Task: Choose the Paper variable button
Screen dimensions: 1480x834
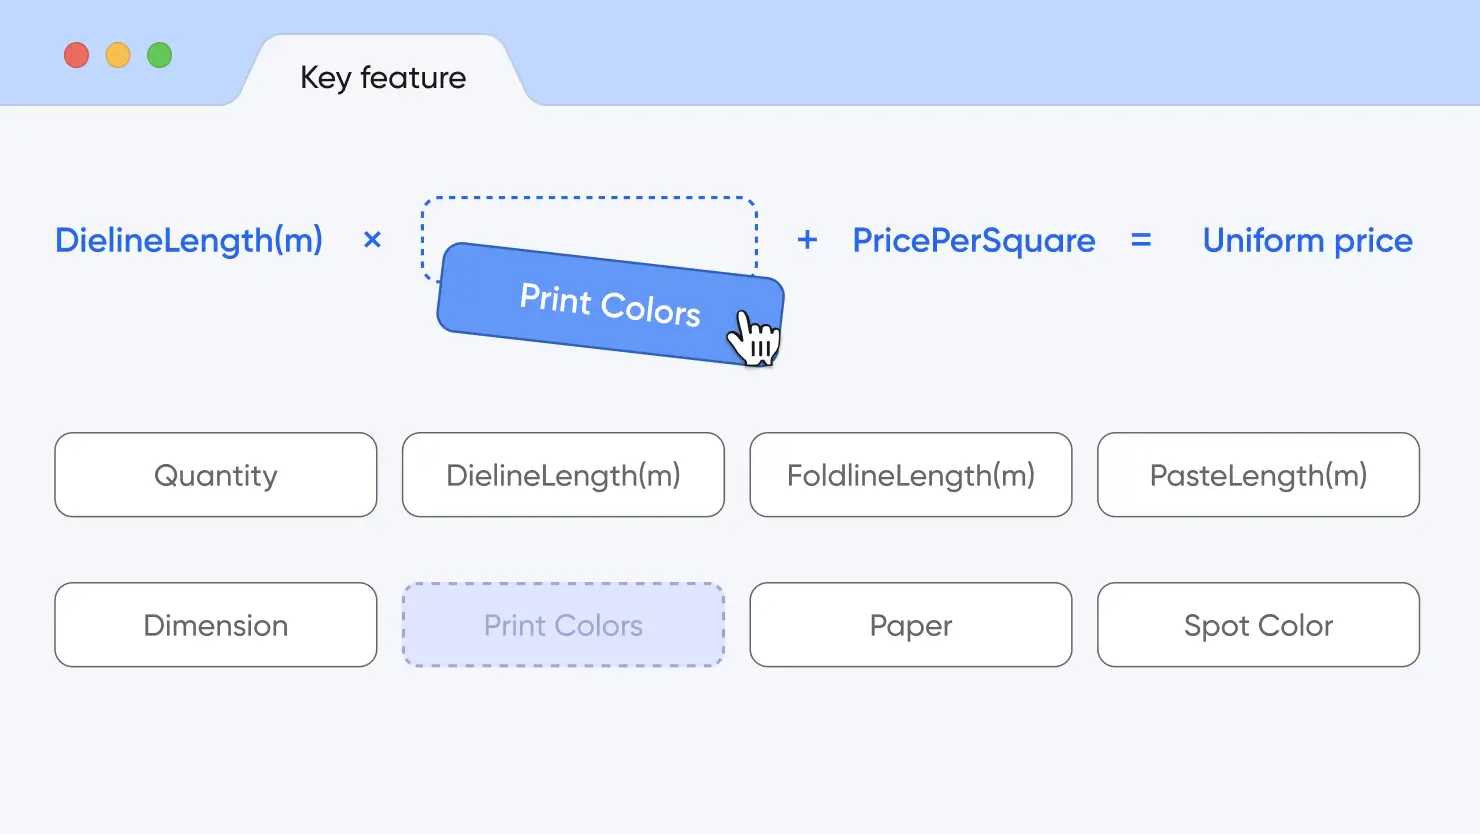Action: pos(911,625)
